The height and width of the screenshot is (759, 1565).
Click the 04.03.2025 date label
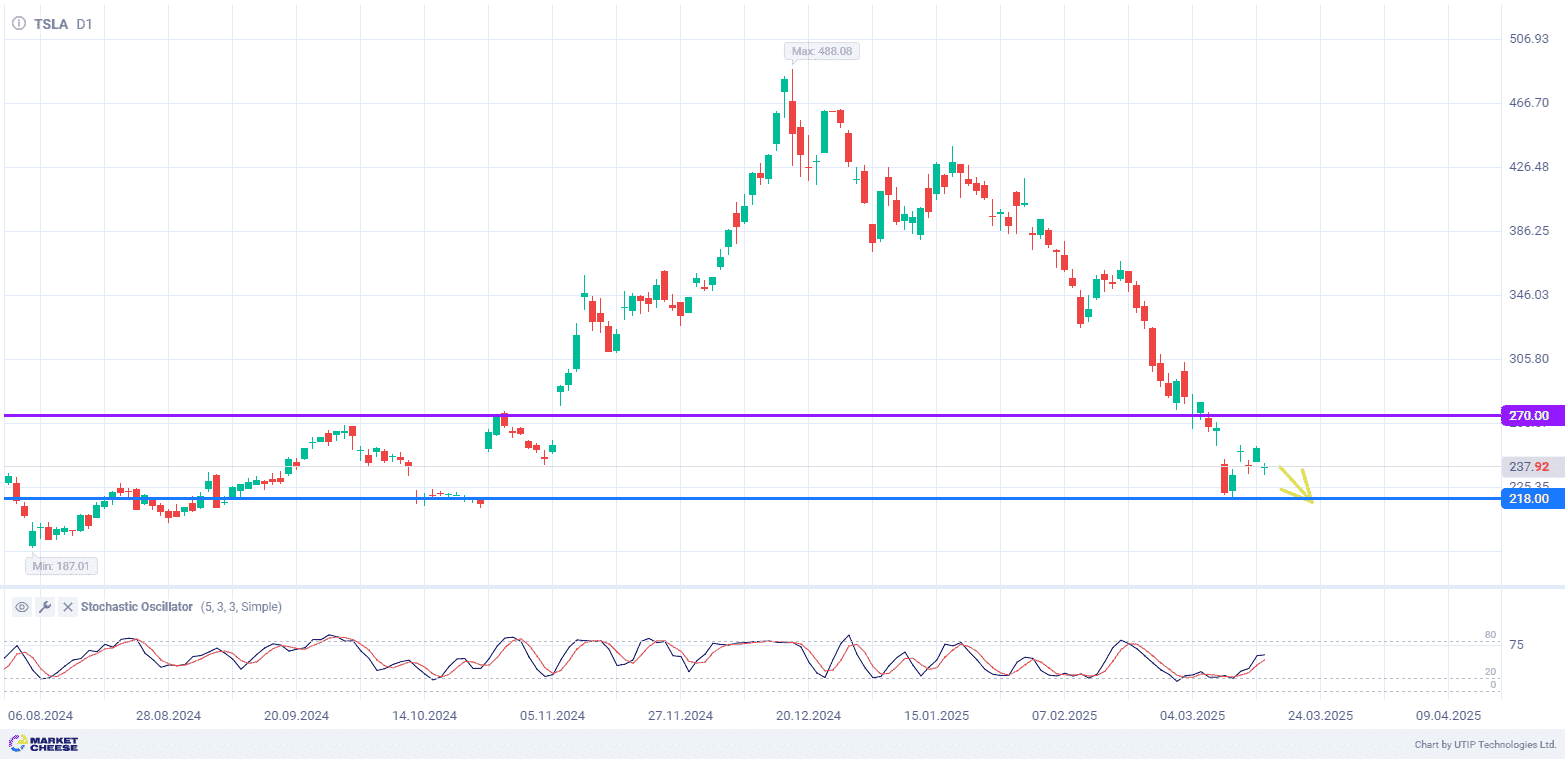1192,716
